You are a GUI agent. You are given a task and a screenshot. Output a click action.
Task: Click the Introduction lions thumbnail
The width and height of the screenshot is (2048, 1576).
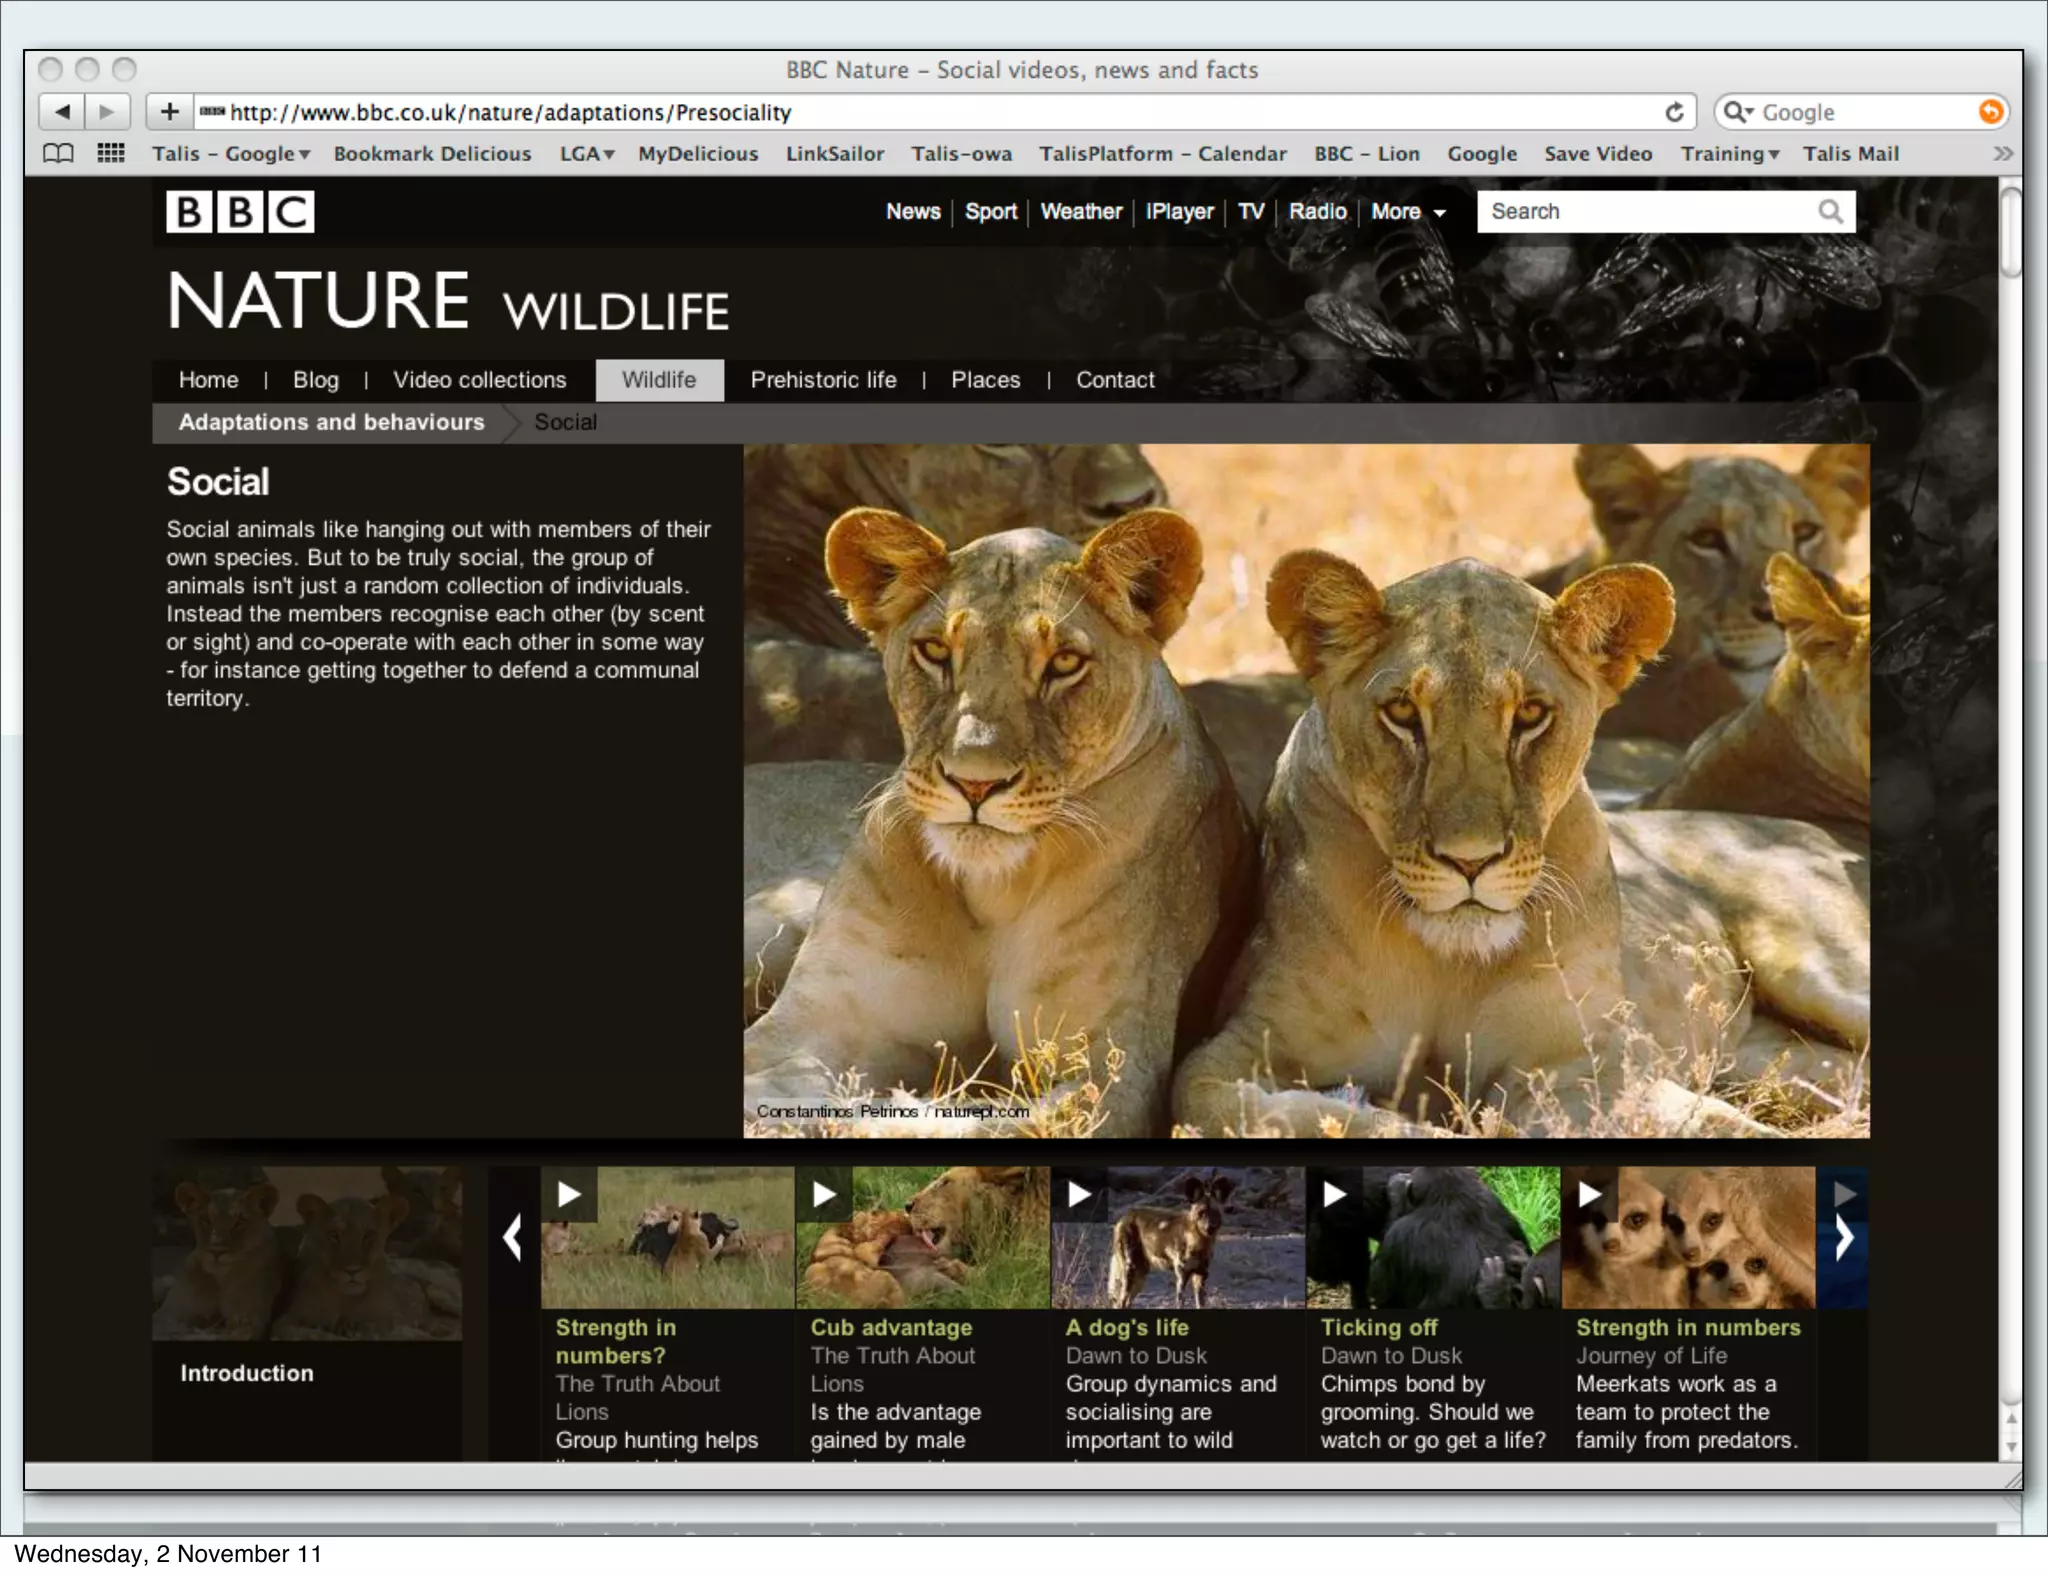point(307,1254)
